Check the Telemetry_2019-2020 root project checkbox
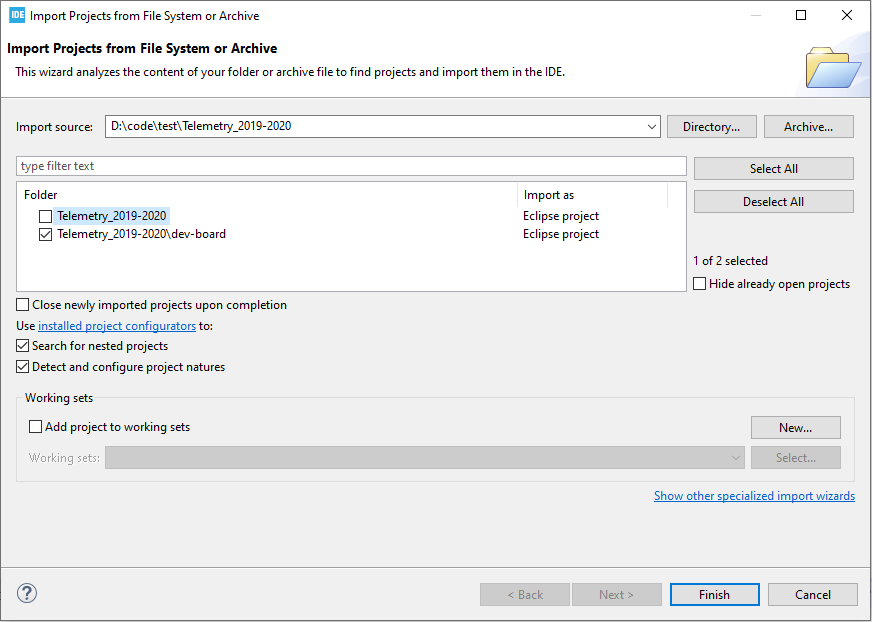Viewport: 872px width, 622px height. pyautogui.click(x=46, y=216)
